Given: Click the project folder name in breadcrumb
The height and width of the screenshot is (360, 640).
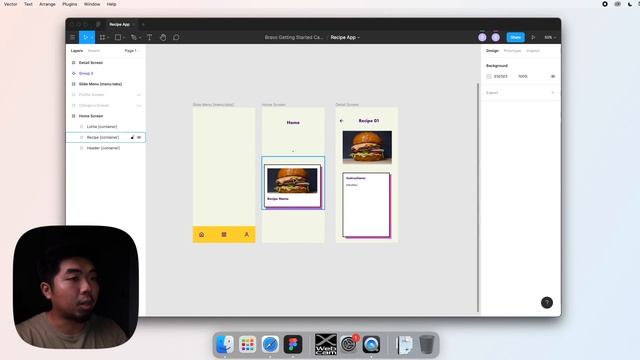Looking at the screenshot, I should click(x=293, y=37).
